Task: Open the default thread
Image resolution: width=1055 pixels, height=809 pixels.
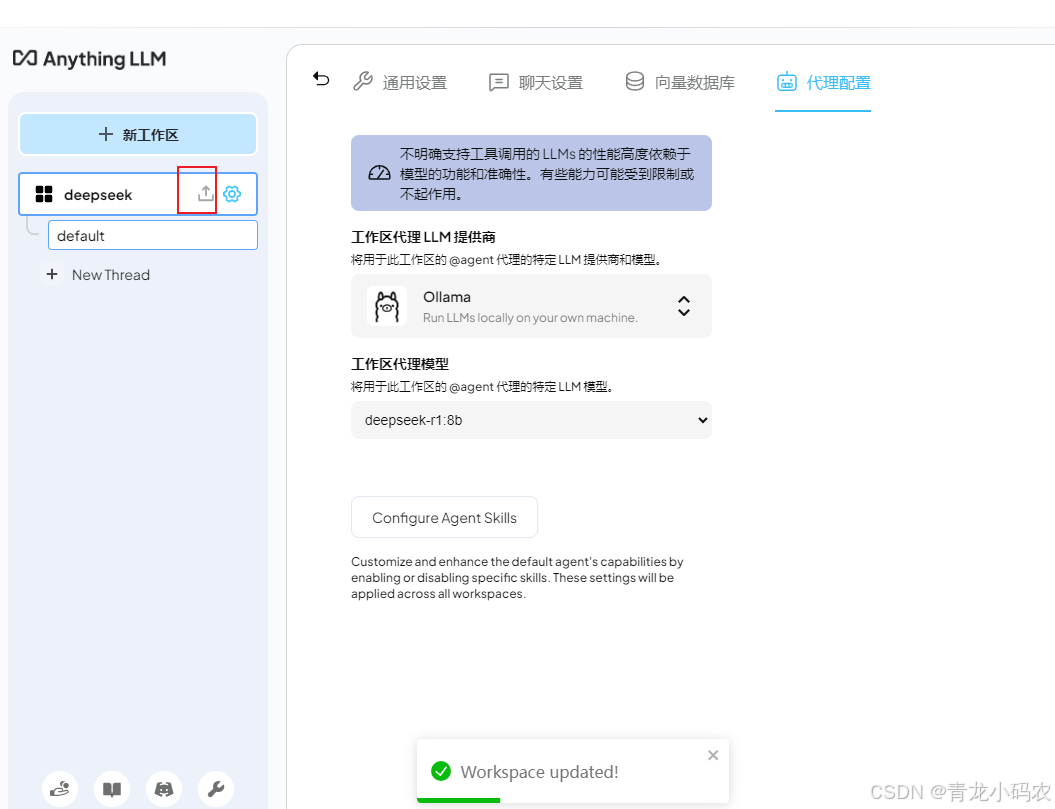Action: pos(153,236)
